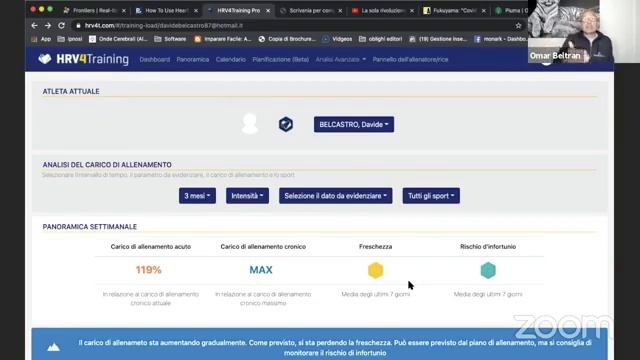Open Pannello dell'allenatore/rice nav item

coord(410,60)
